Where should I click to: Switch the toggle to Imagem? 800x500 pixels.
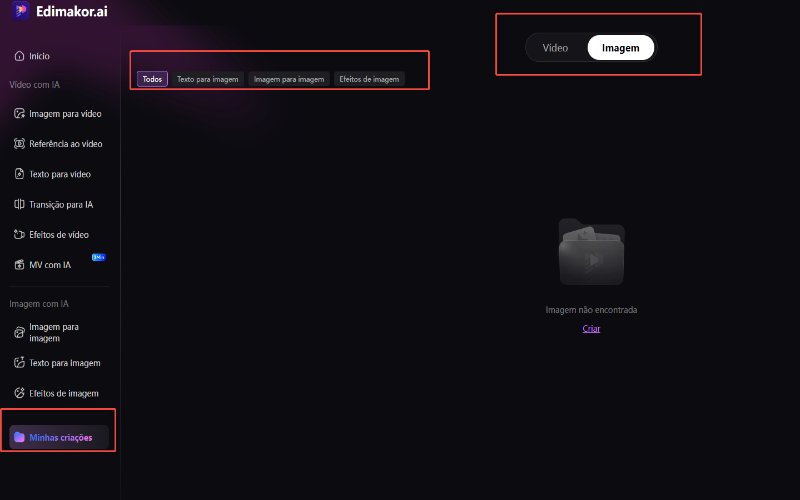(620, 48)
